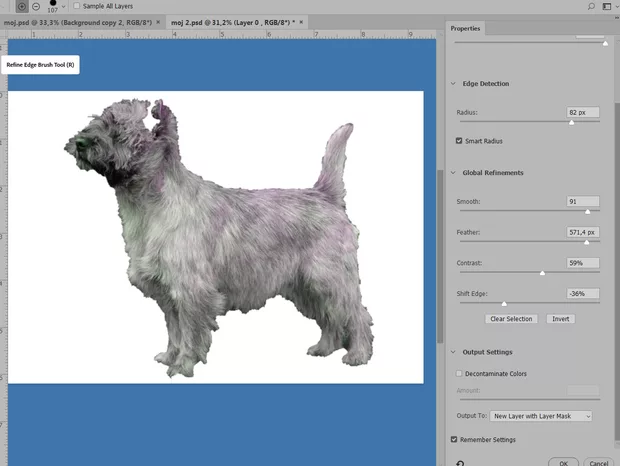Click the search magnifier icon at top right

(591, 6)
